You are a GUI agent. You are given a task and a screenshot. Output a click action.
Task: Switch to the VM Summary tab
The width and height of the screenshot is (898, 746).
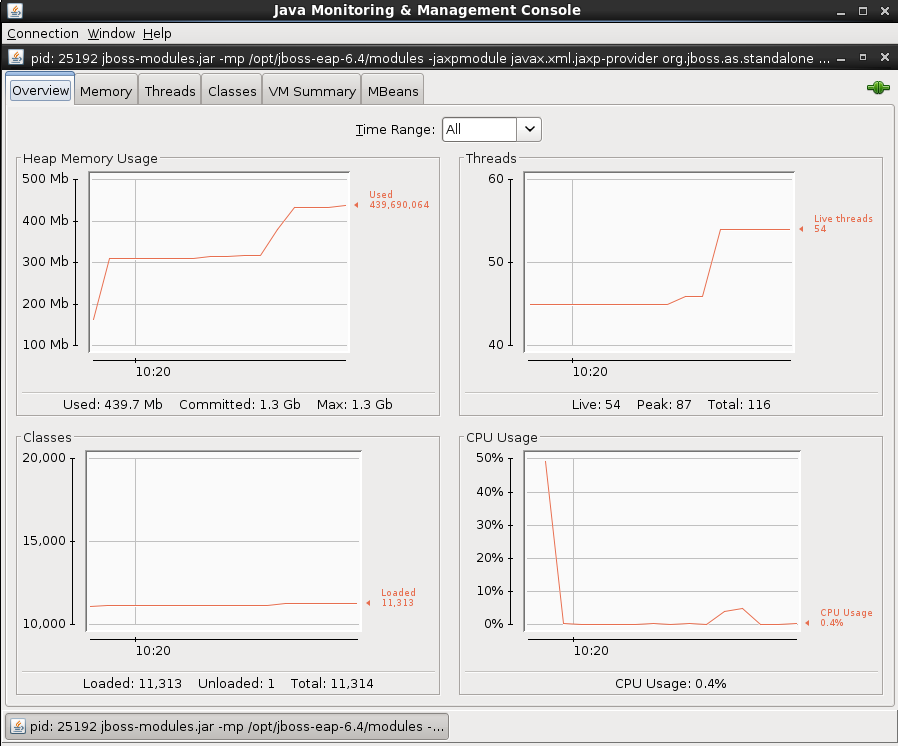pyautogui.click(x=312, y=91)
